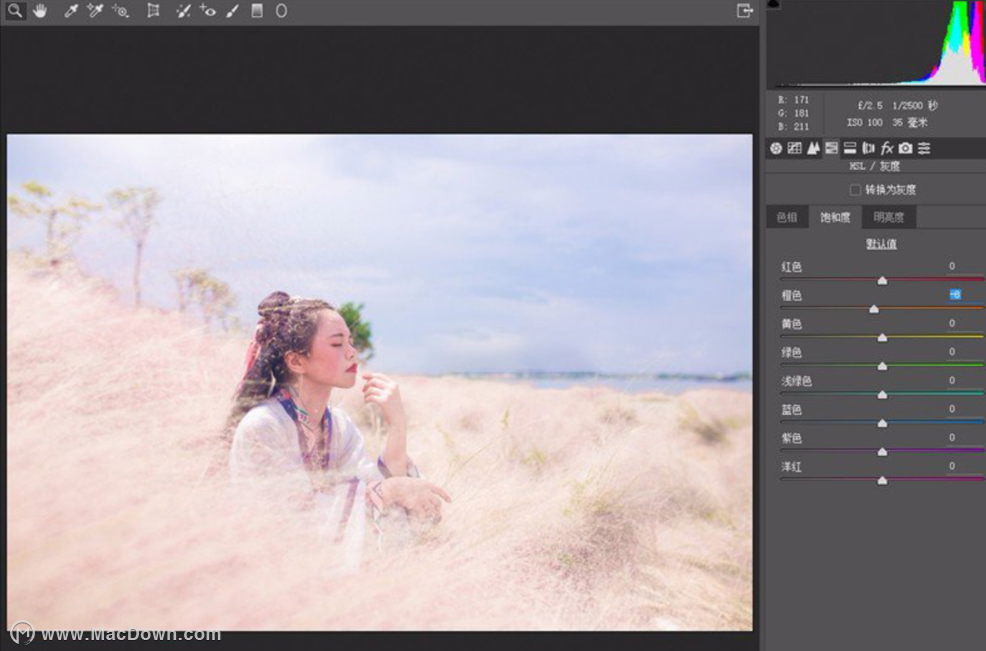The height and width of the screenshot is (651, 986).
Task: Open the HSL / Grayscale panel icon
Action: (x=831, y=148)
